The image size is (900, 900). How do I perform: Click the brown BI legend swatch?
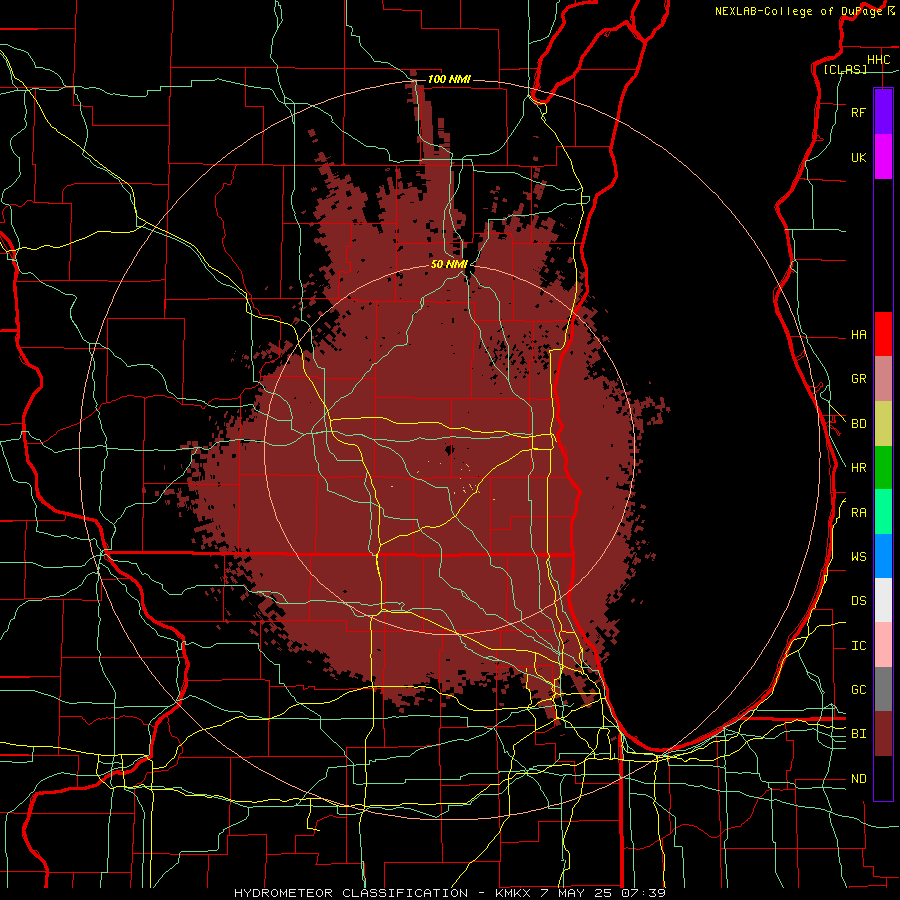pos(883,734)
